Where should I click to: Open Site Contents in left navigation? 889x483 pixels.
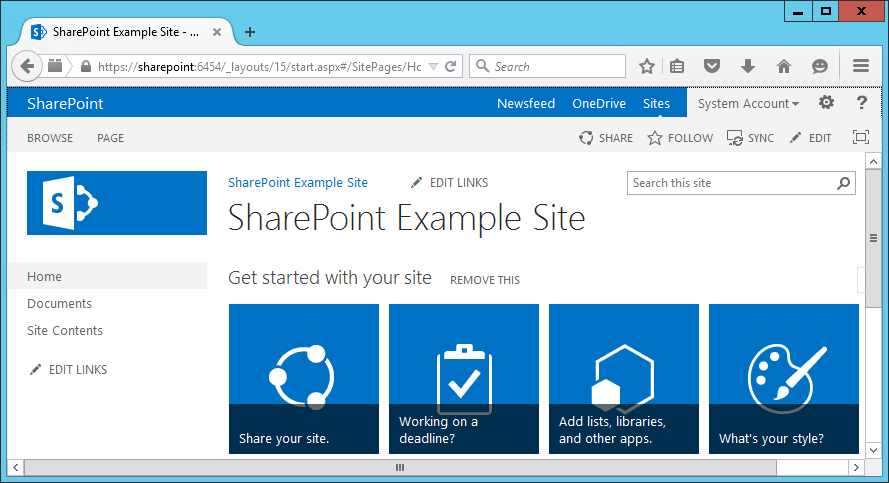(65, 331)
